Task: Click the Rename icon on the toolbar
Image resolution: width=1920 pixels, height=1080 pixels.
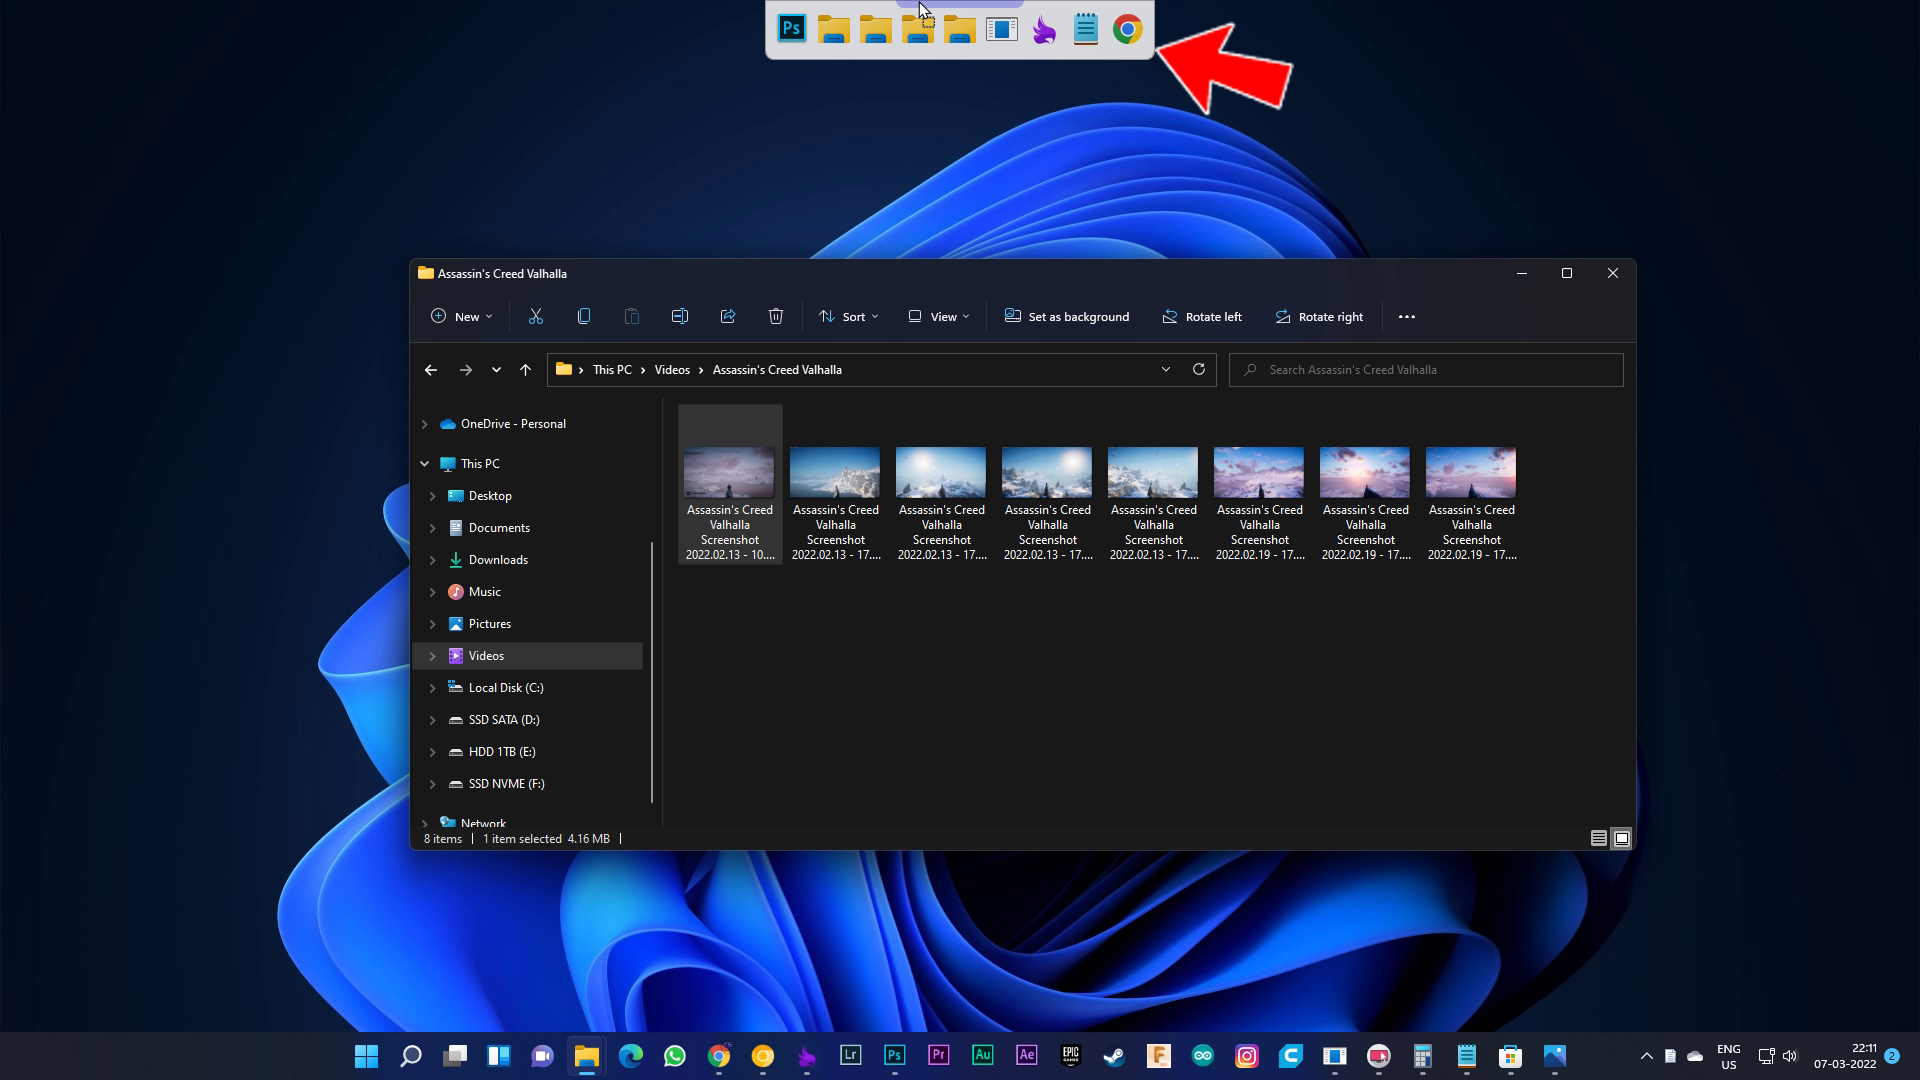Action: (680, 316)
